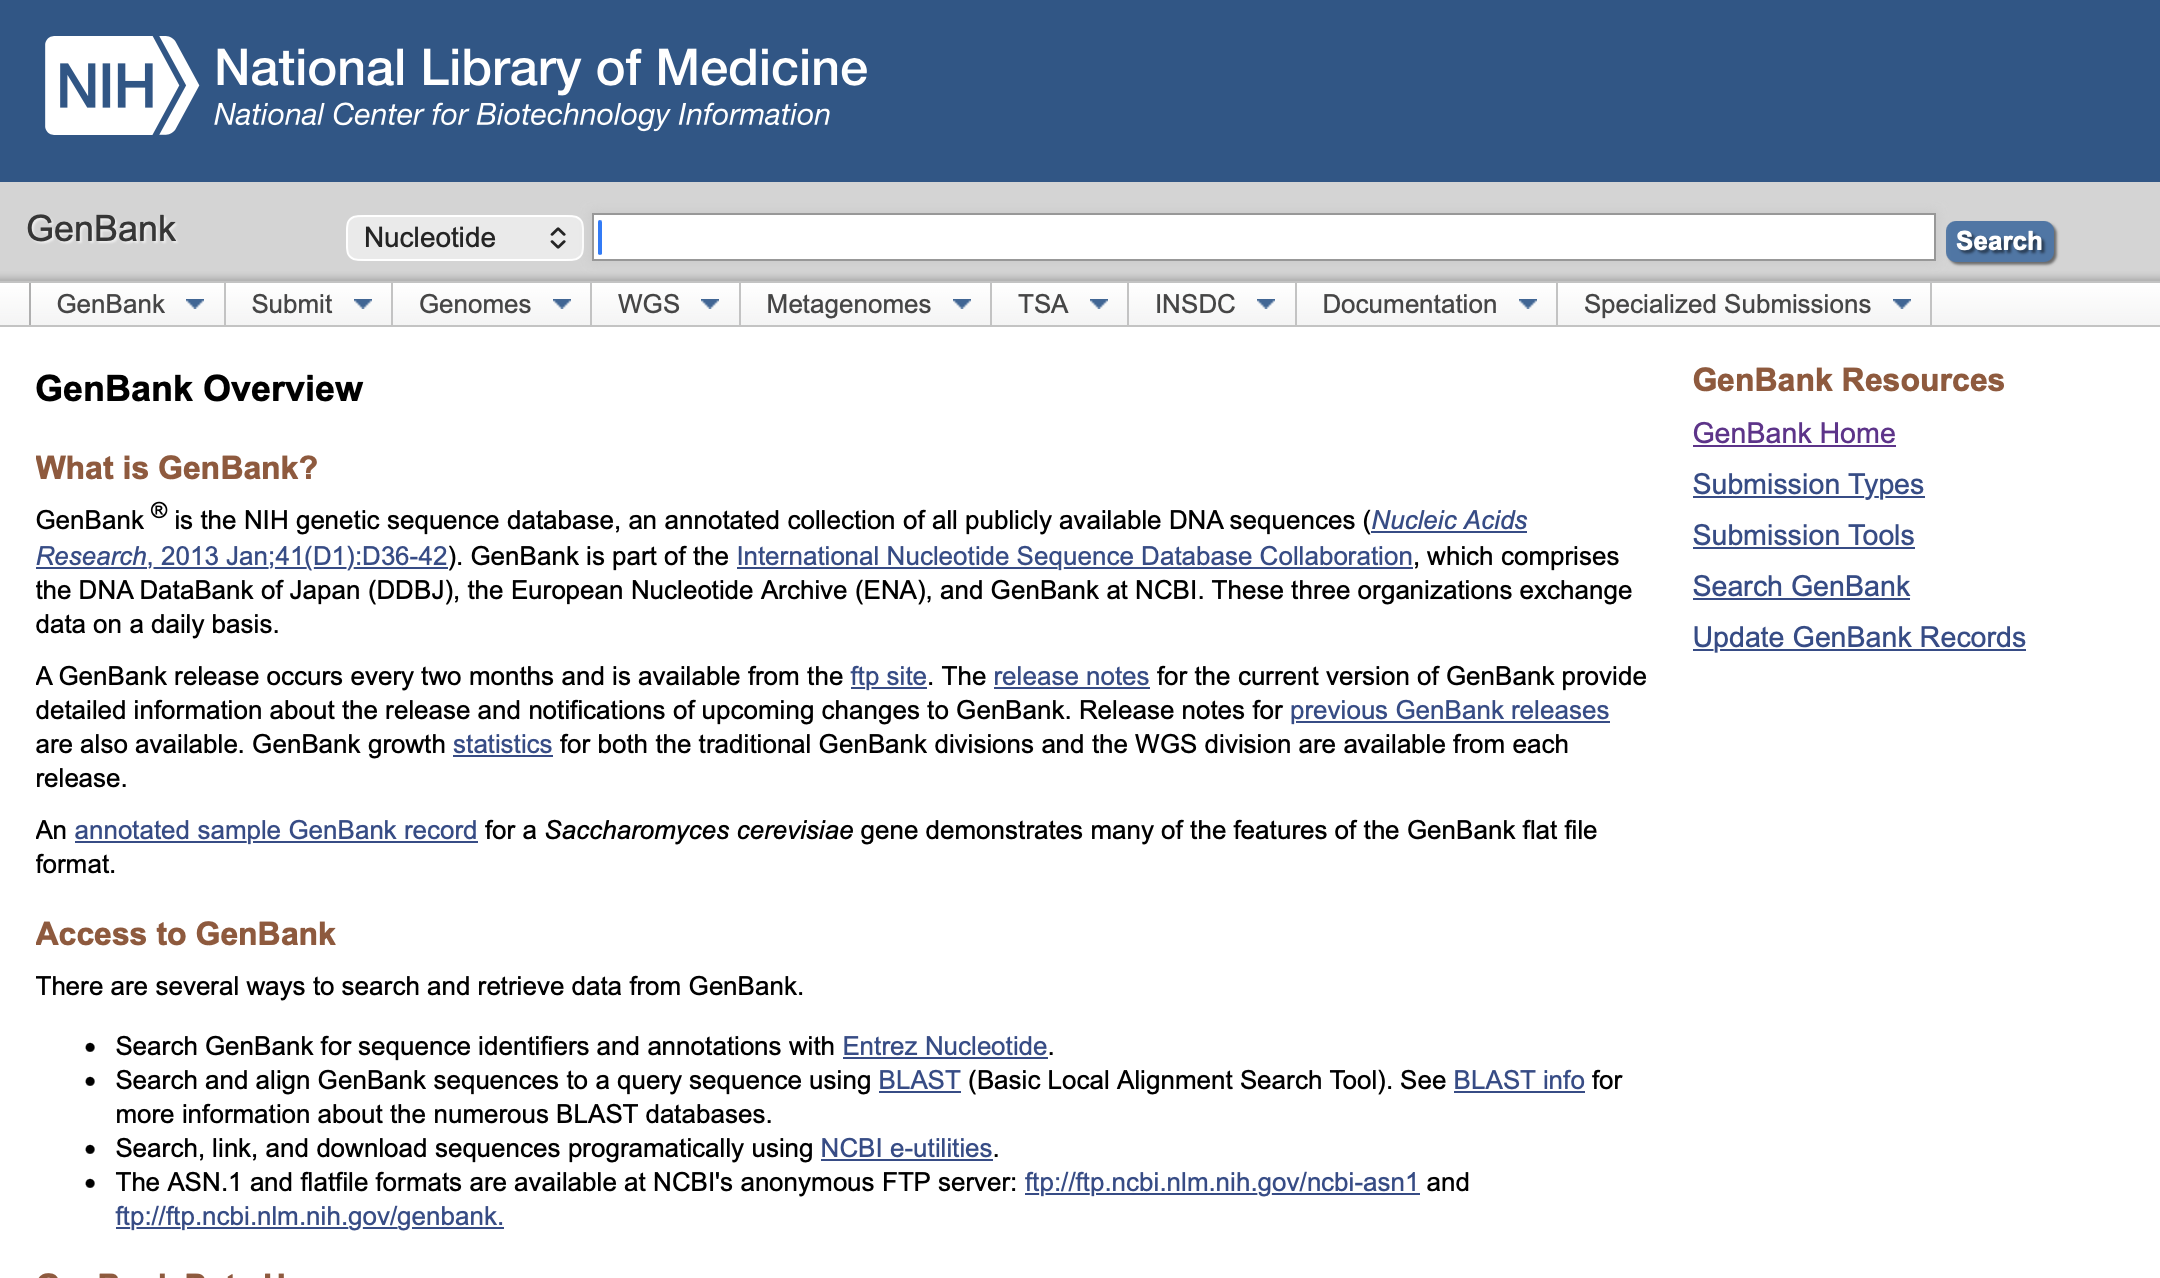This screenshot has height=1278, width=2160.
Task: Open the BLAST link
Action: pyautogui.click(x=919, y=1080)
